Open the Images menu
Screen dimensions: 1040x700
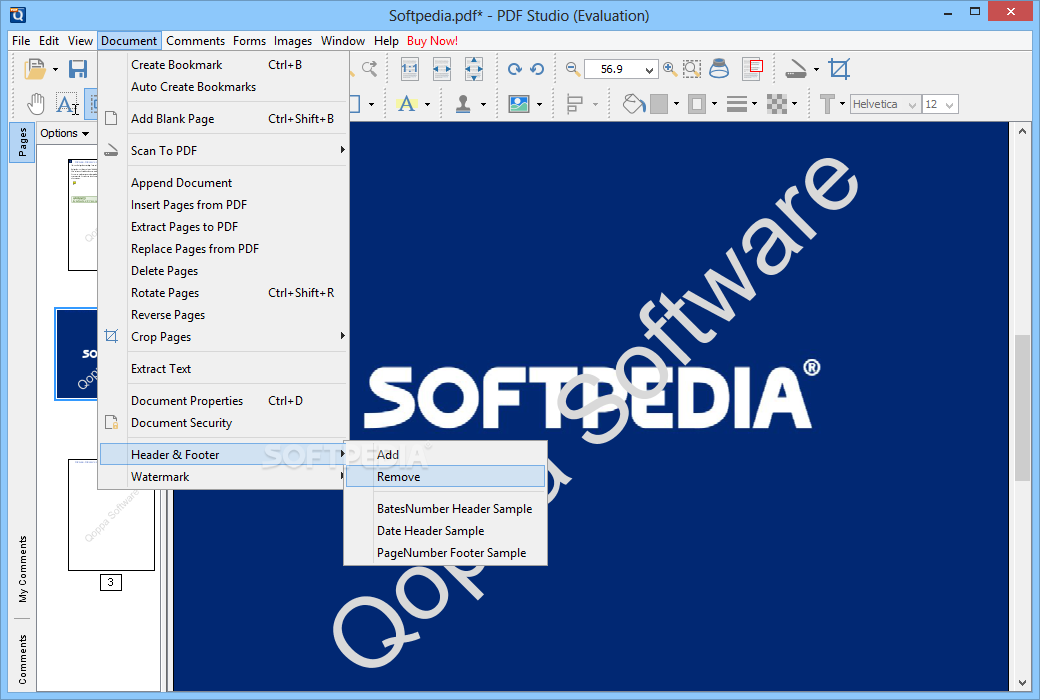point(292,40)
